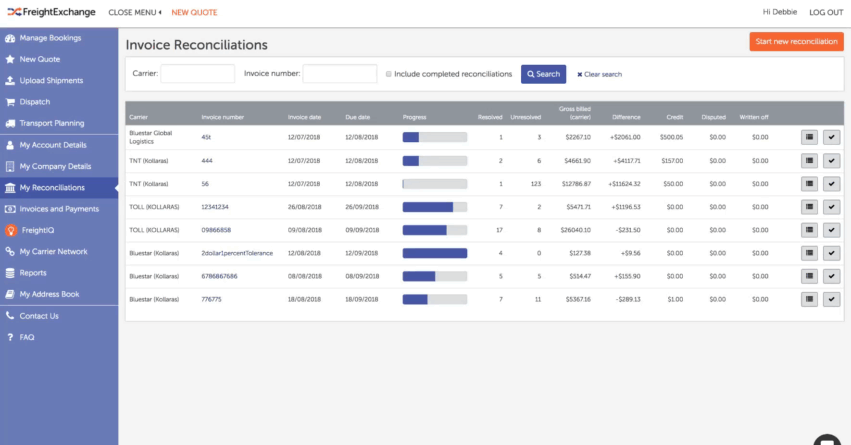Open invoice 2dollar1percentTolerance link
Image resolution: width=851 pixels, height=445 pixels.
pos(237,253)
